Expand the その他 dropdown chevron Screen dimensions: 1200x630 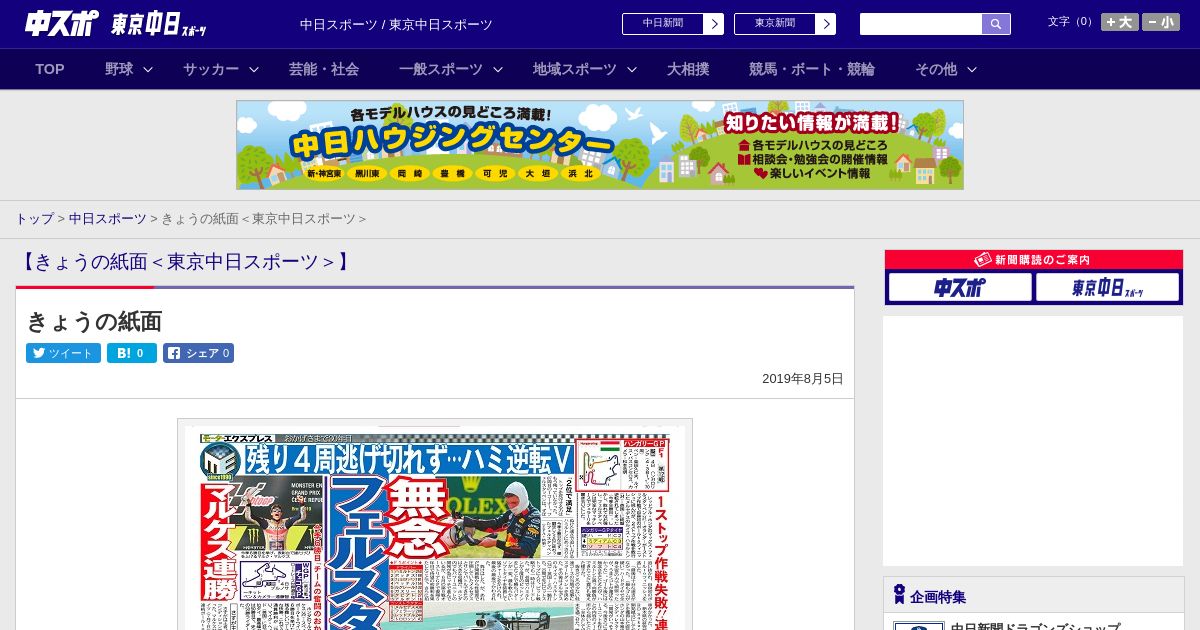pos(972,69)
